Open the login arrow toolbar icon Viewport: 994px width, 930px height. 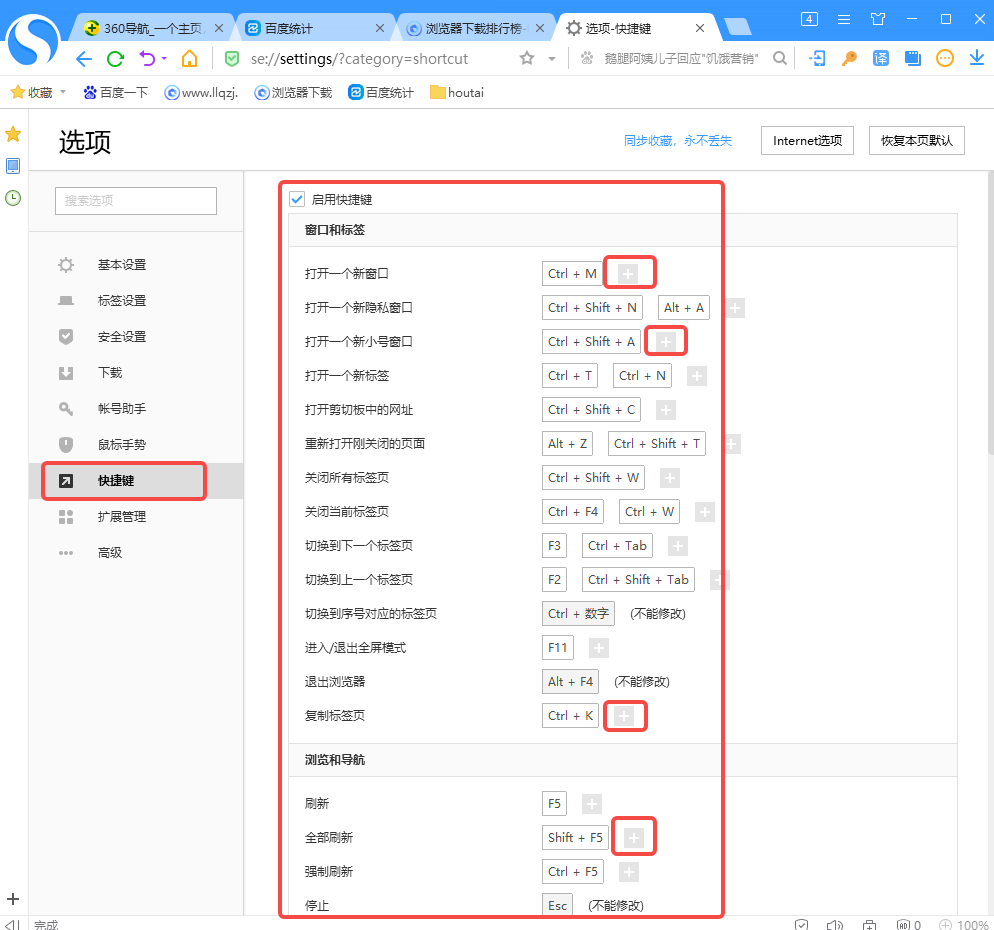[x=817, y=58]
